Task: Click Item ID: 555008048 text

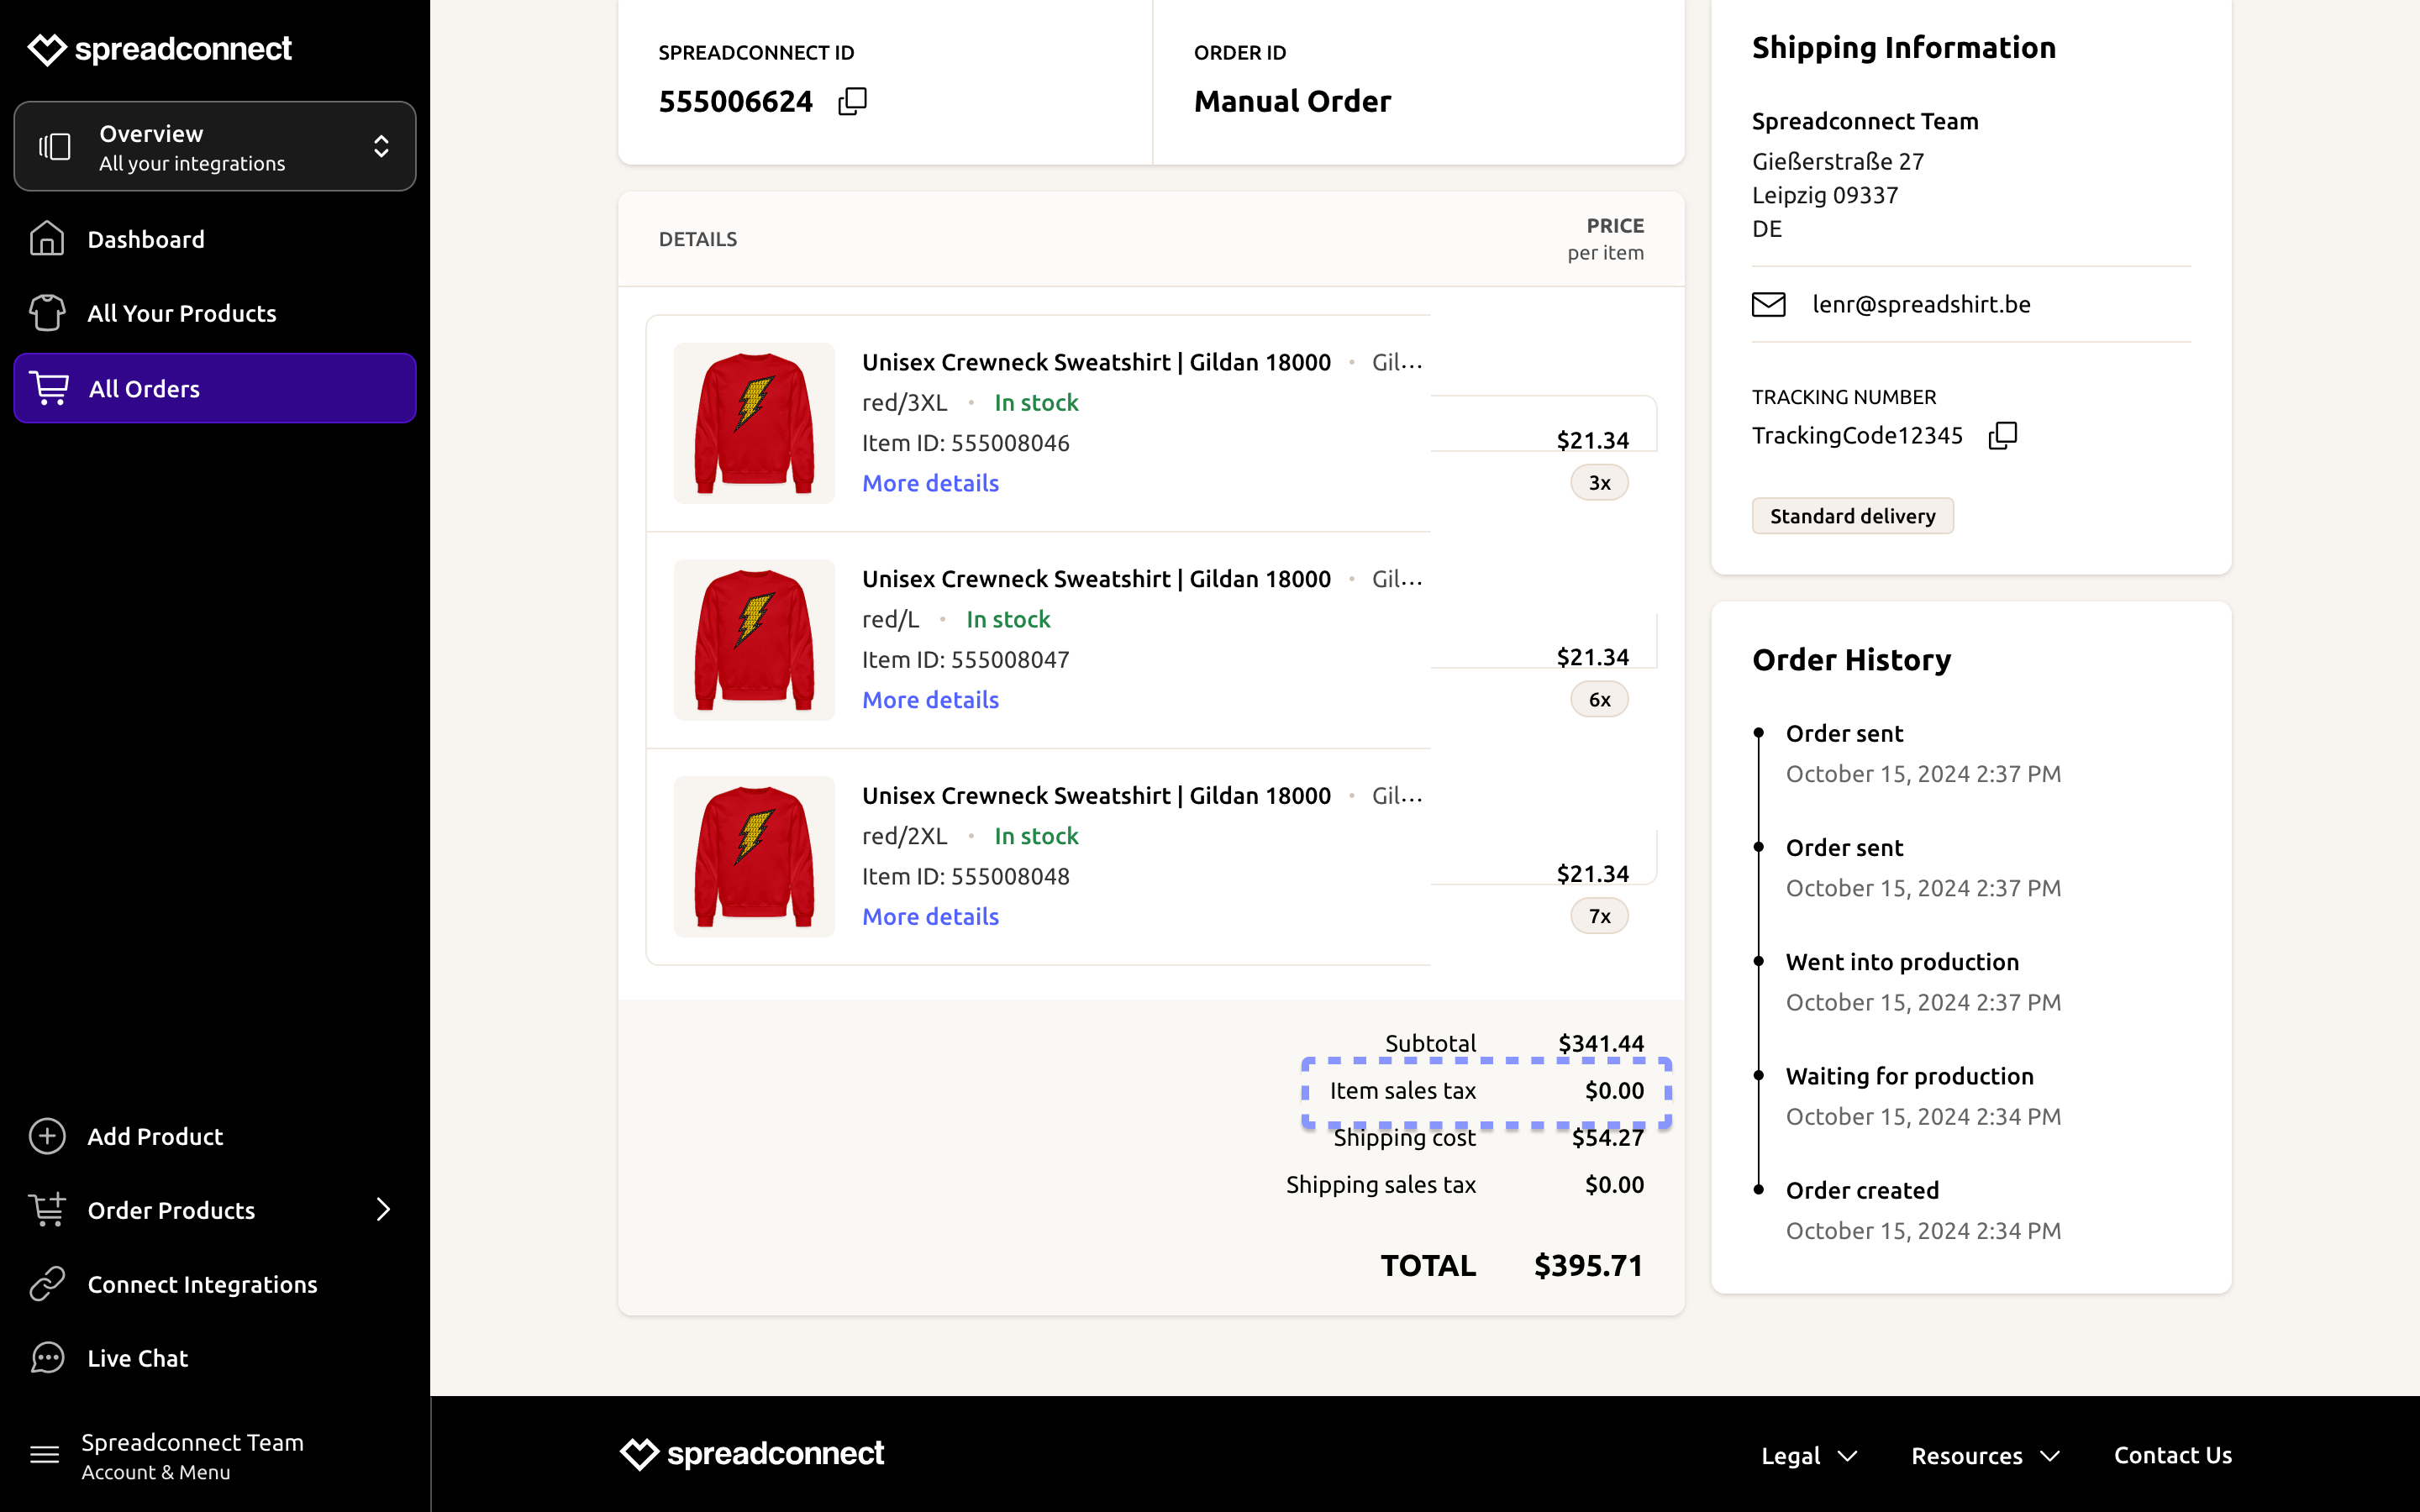Action: pyautogui.click(x=966, y=876)
